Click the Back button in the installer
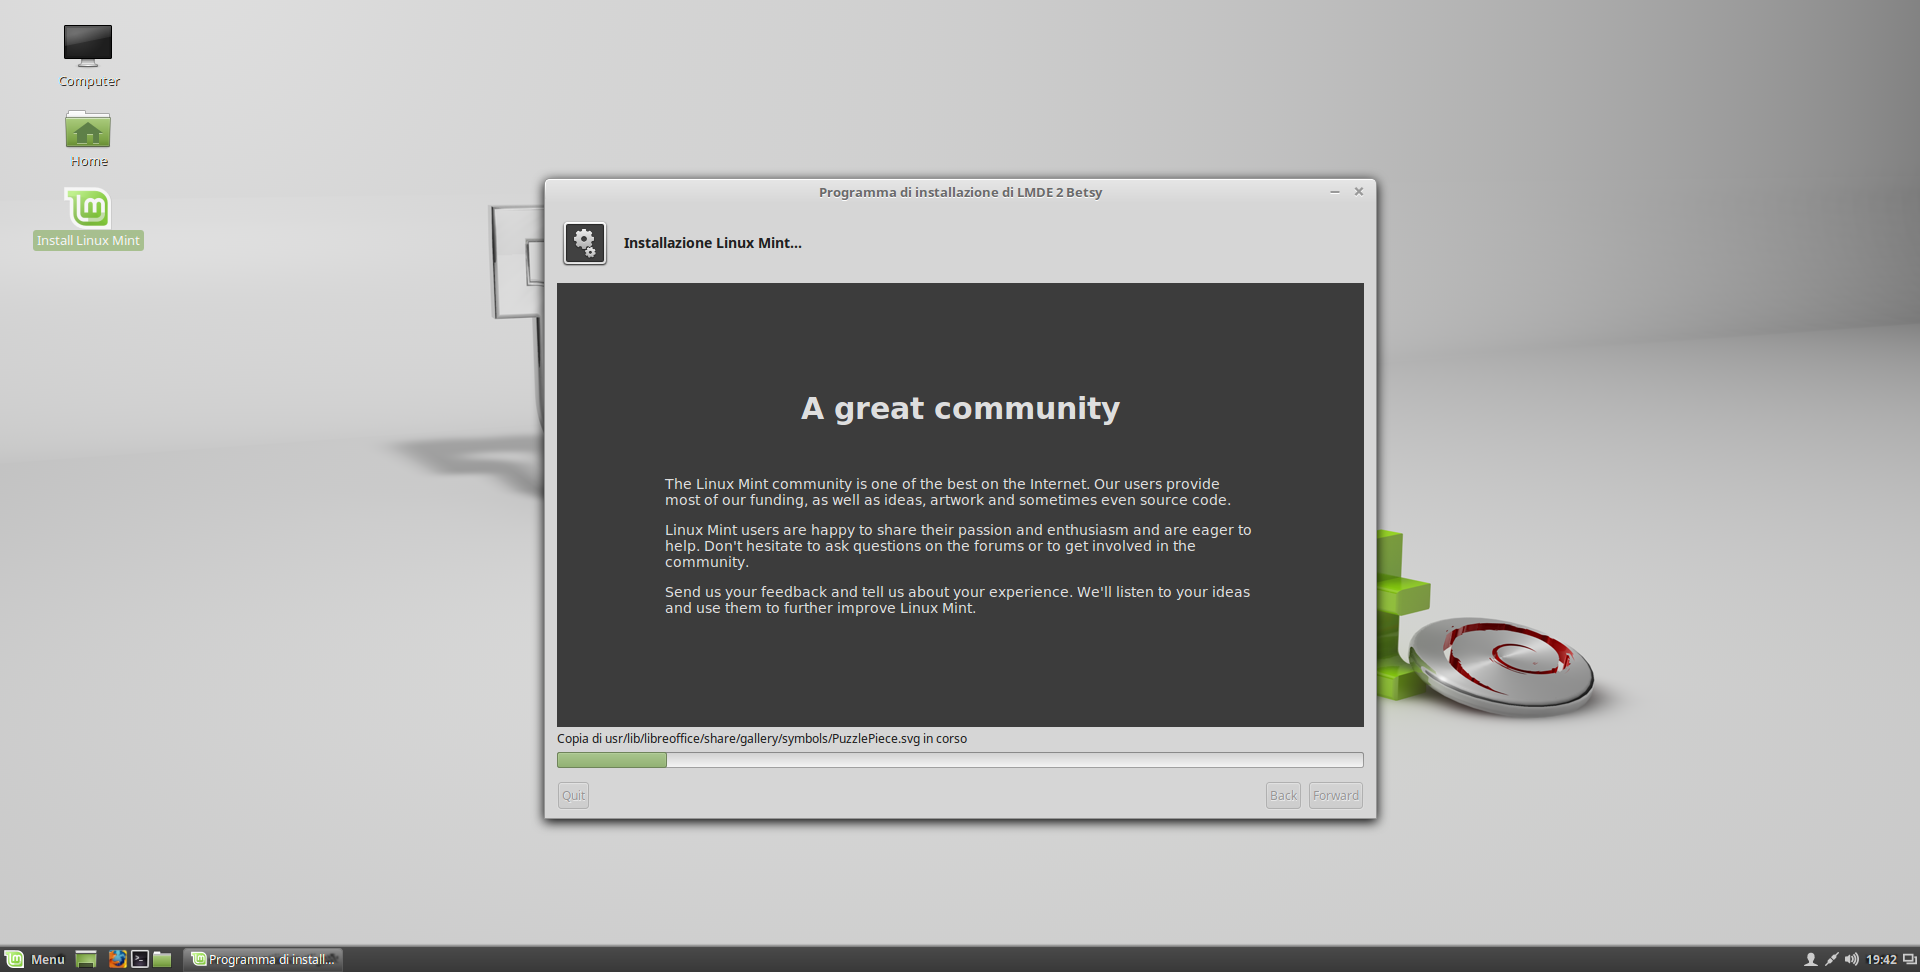 pyautogui.click(x=1283, y=795)
